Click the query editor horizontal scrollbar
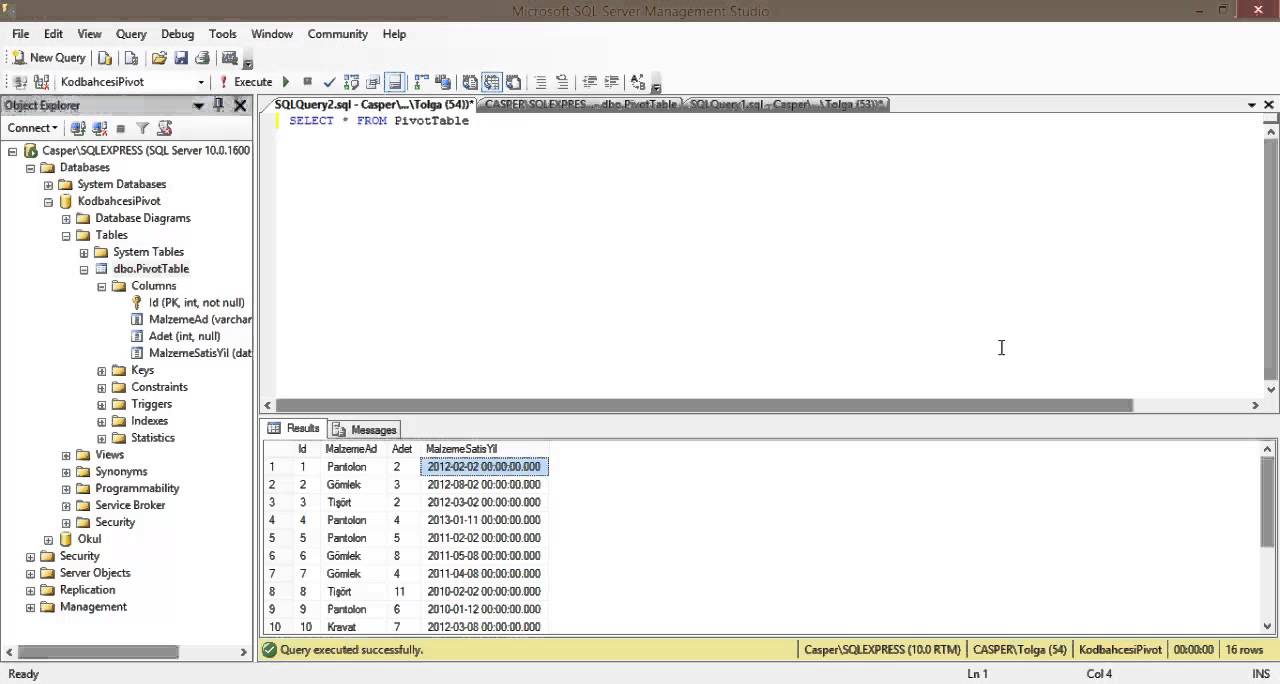Screen dimensions: 1280x684 [x=704, y=405]
